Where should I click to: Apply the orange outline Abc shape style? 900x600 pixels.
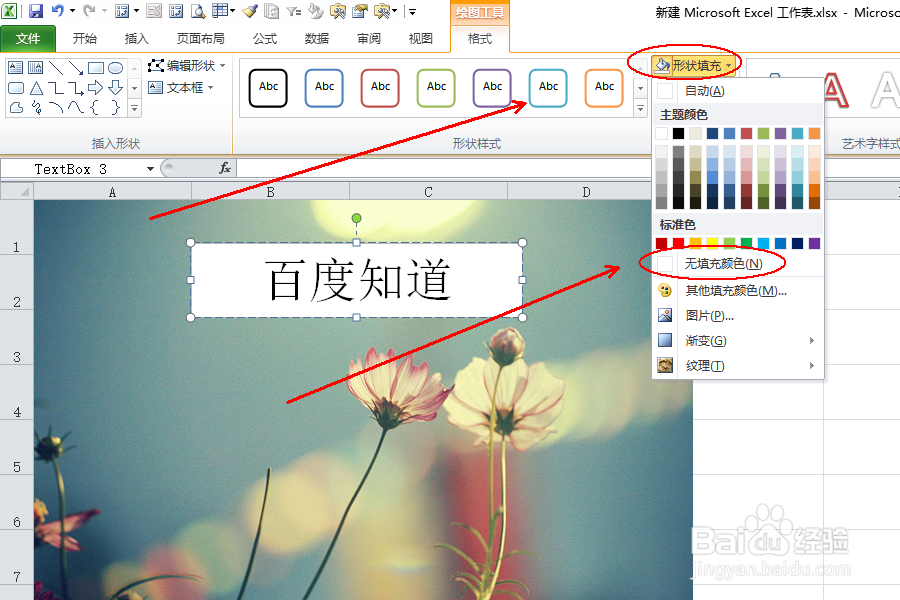coord(604,88)
